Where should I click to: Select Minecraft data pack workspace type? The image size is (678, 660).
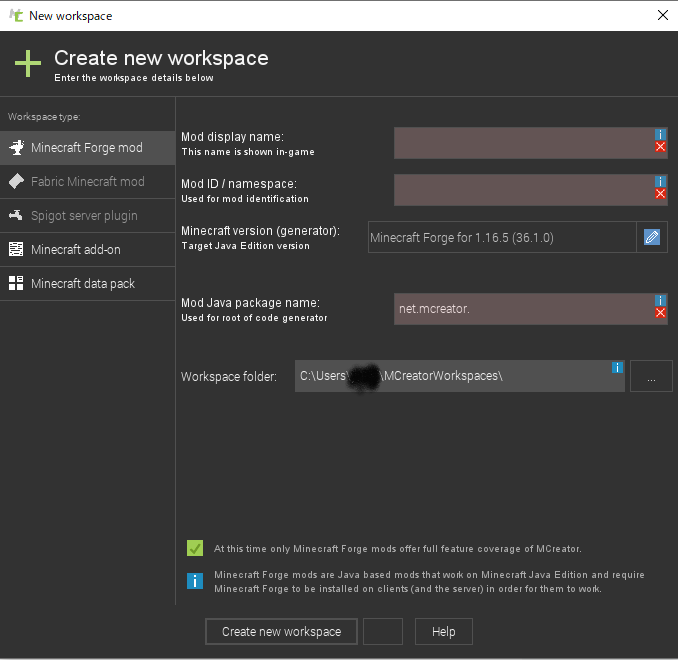tap(87, 284)
